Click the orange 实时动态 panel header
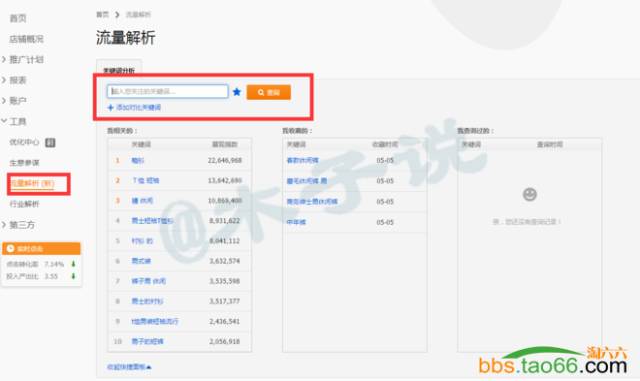Image resolution: width=640 pixels, height=381 pixels. (x=41, y=248)
